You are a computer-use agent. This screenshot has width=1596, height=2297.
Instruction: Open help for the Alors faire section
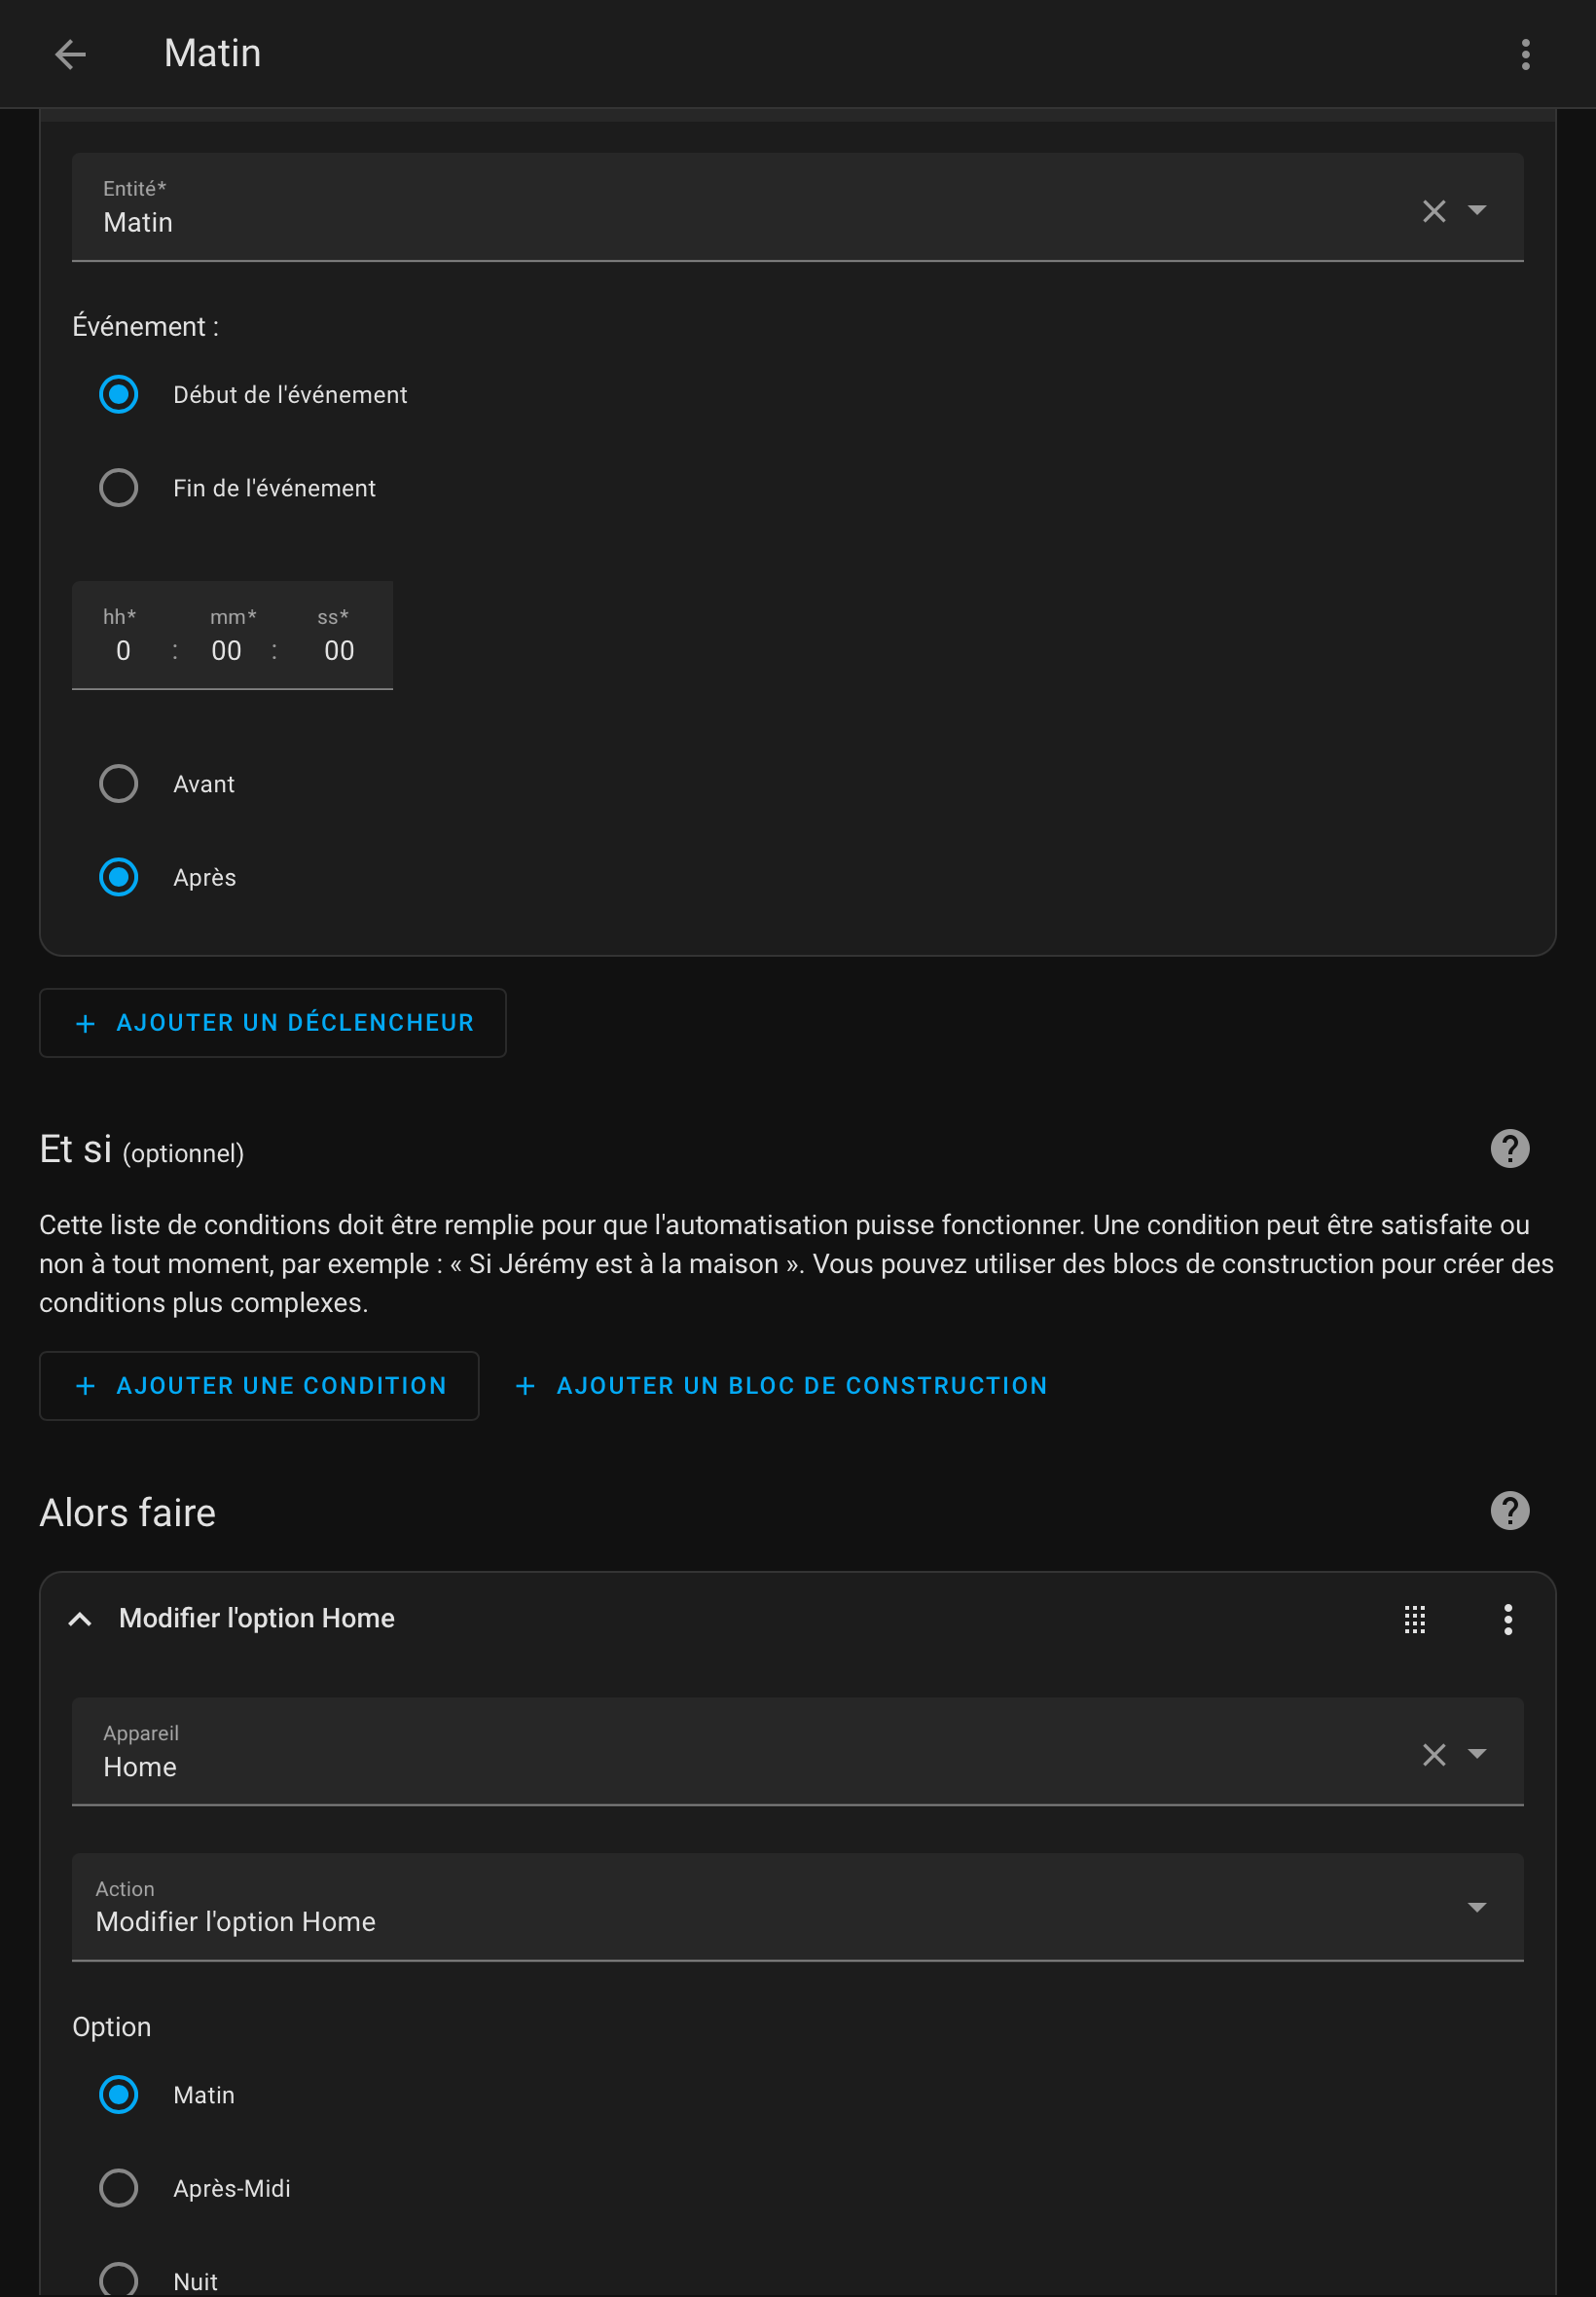click(1509, 1511)
